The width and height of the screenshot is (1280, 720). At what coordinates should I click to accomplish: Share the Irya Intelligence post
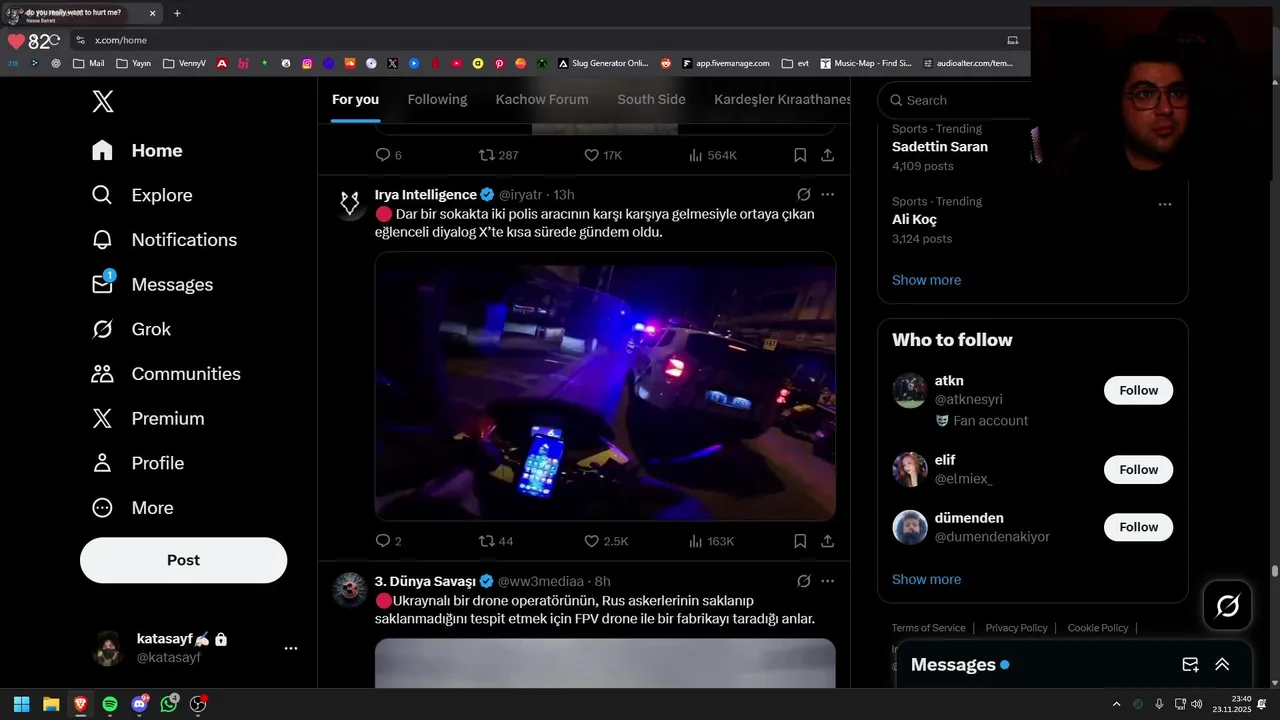click(828, 541)
